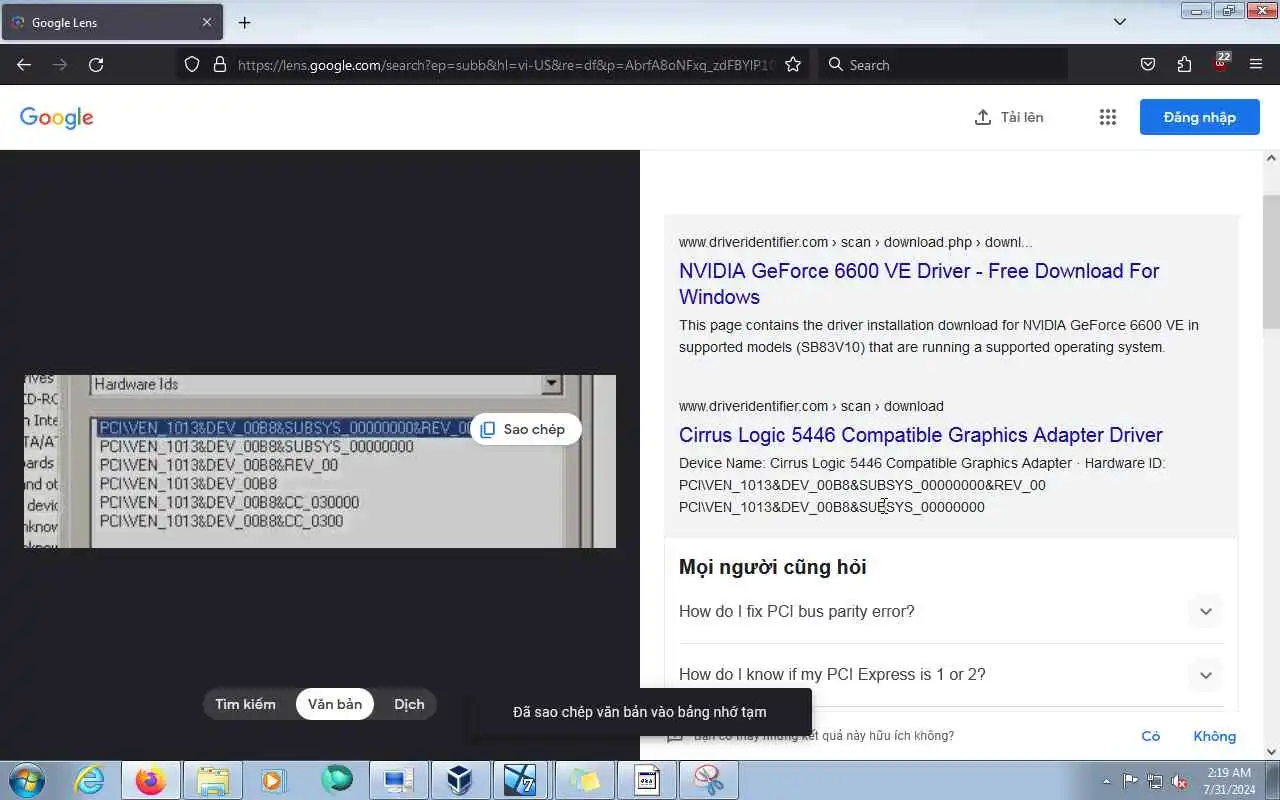This screenshot has width=1280, height=800.
Task: Click the "Mọi người cũng hỏi" heading
Action: pos(772,567)
